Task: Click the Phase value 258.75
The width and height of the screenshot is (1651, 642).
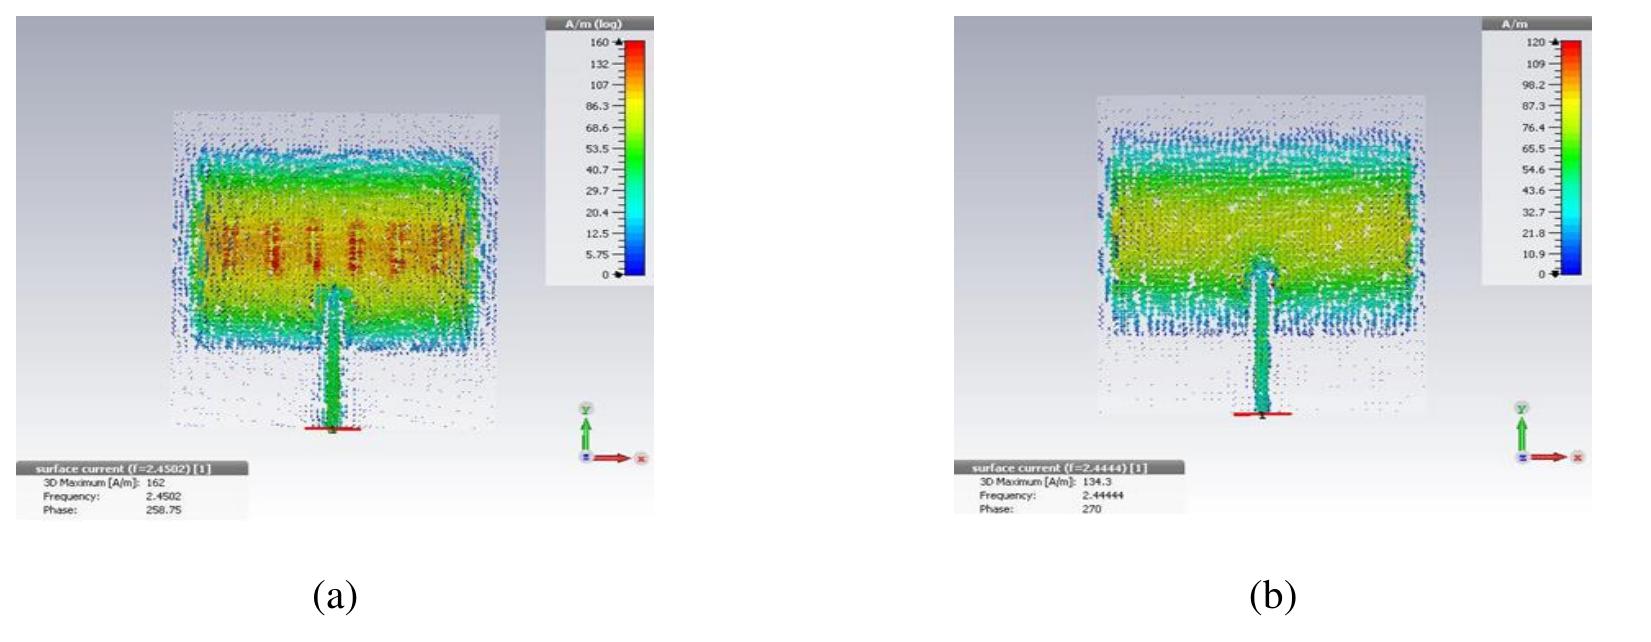Action: (163, 510)
